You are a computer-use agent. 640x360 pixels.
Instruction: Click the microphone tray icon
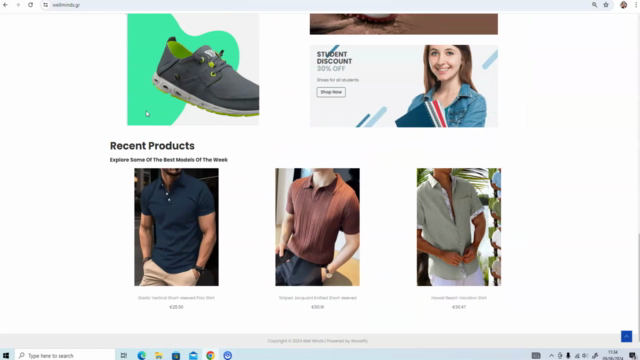[x=568, y=356]
